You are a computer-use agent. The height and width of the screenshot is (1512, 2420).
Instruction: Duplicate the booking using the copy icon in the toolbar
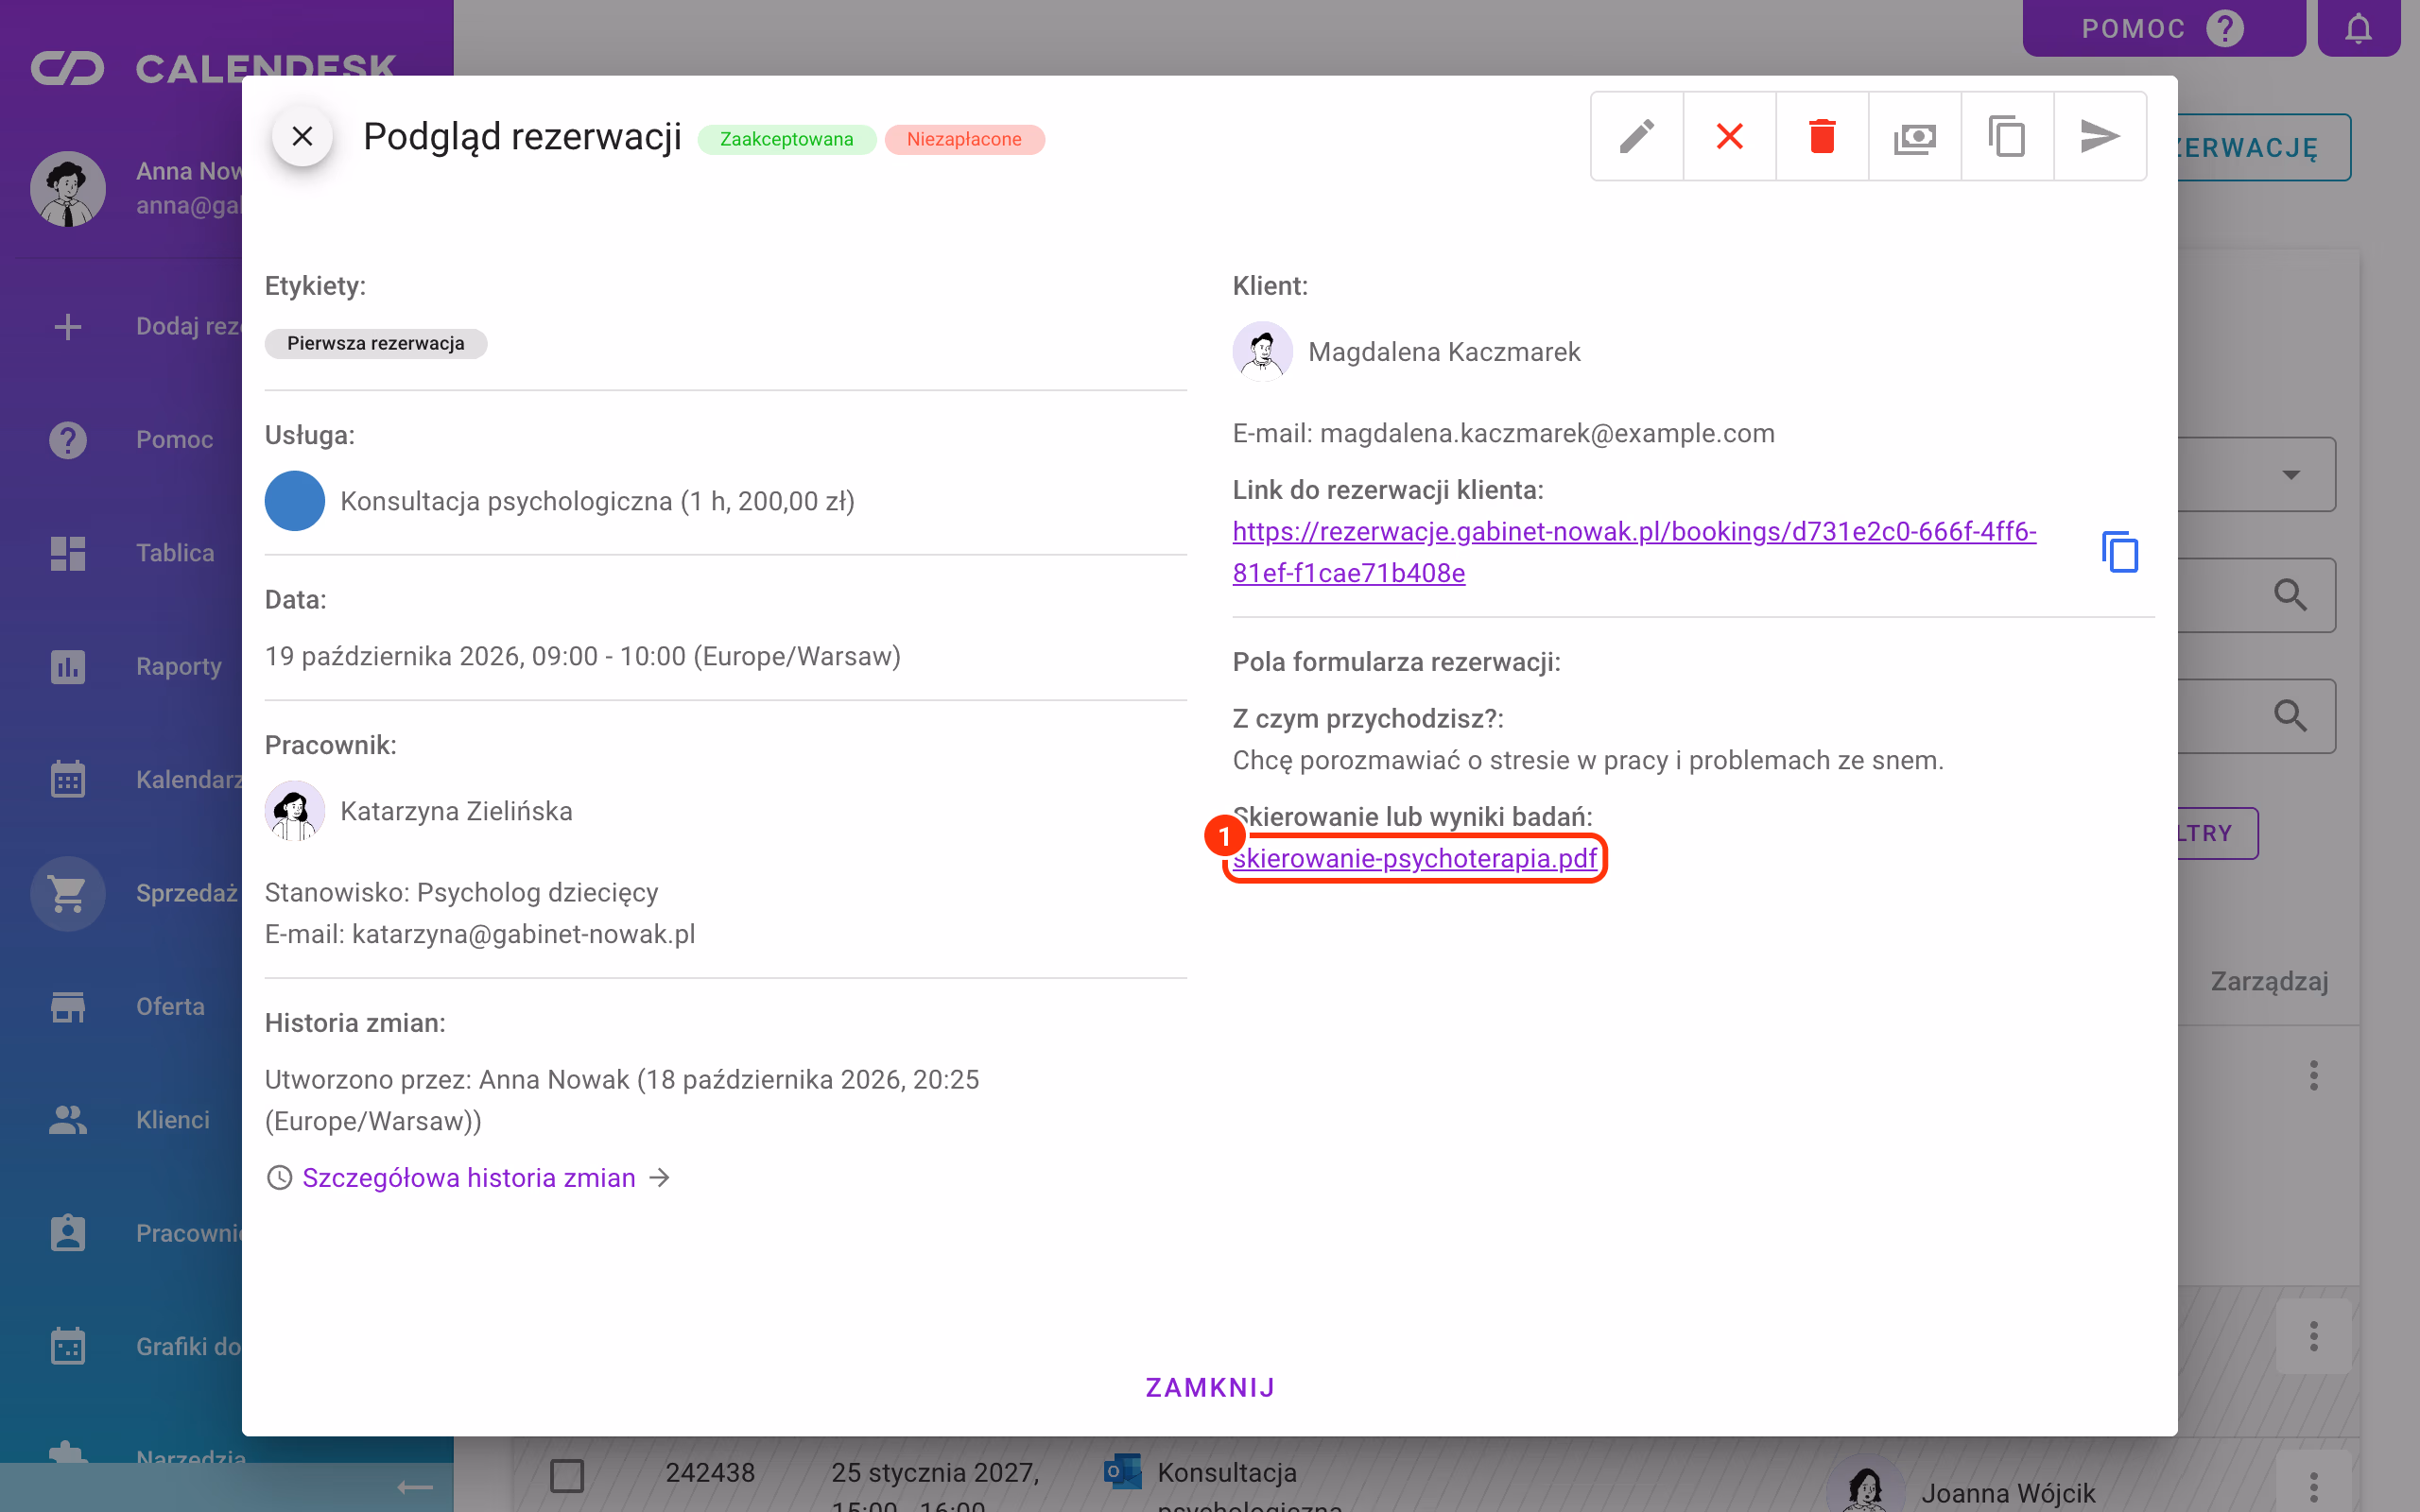tap(2007, 136)
